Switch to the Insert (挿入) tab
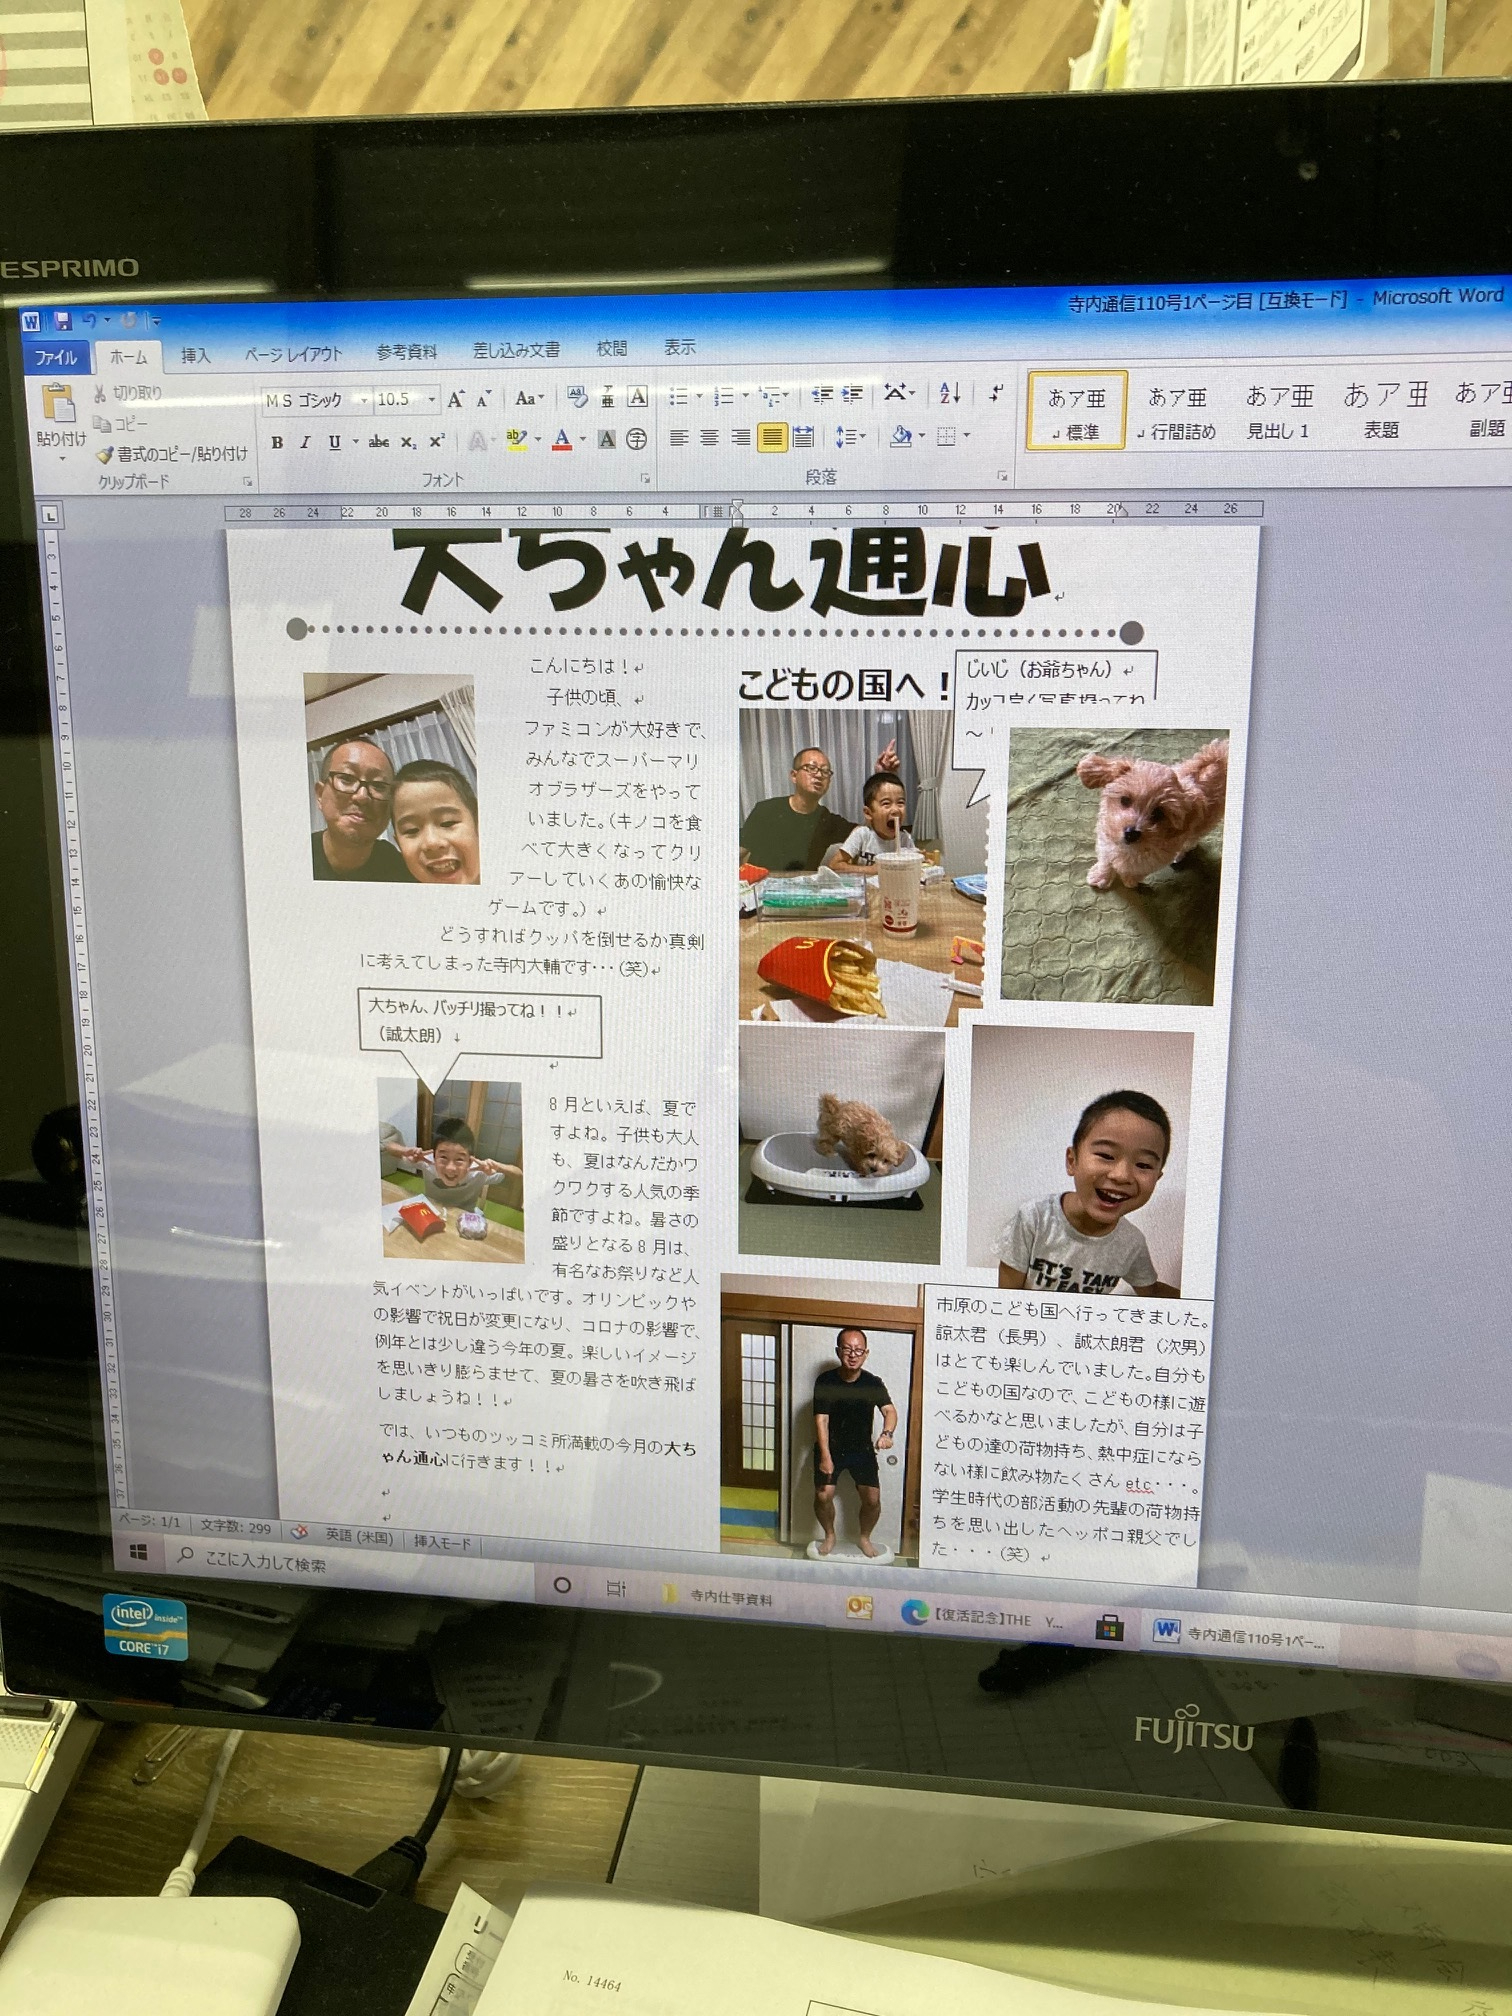1512x2016 pixels. 195,355
